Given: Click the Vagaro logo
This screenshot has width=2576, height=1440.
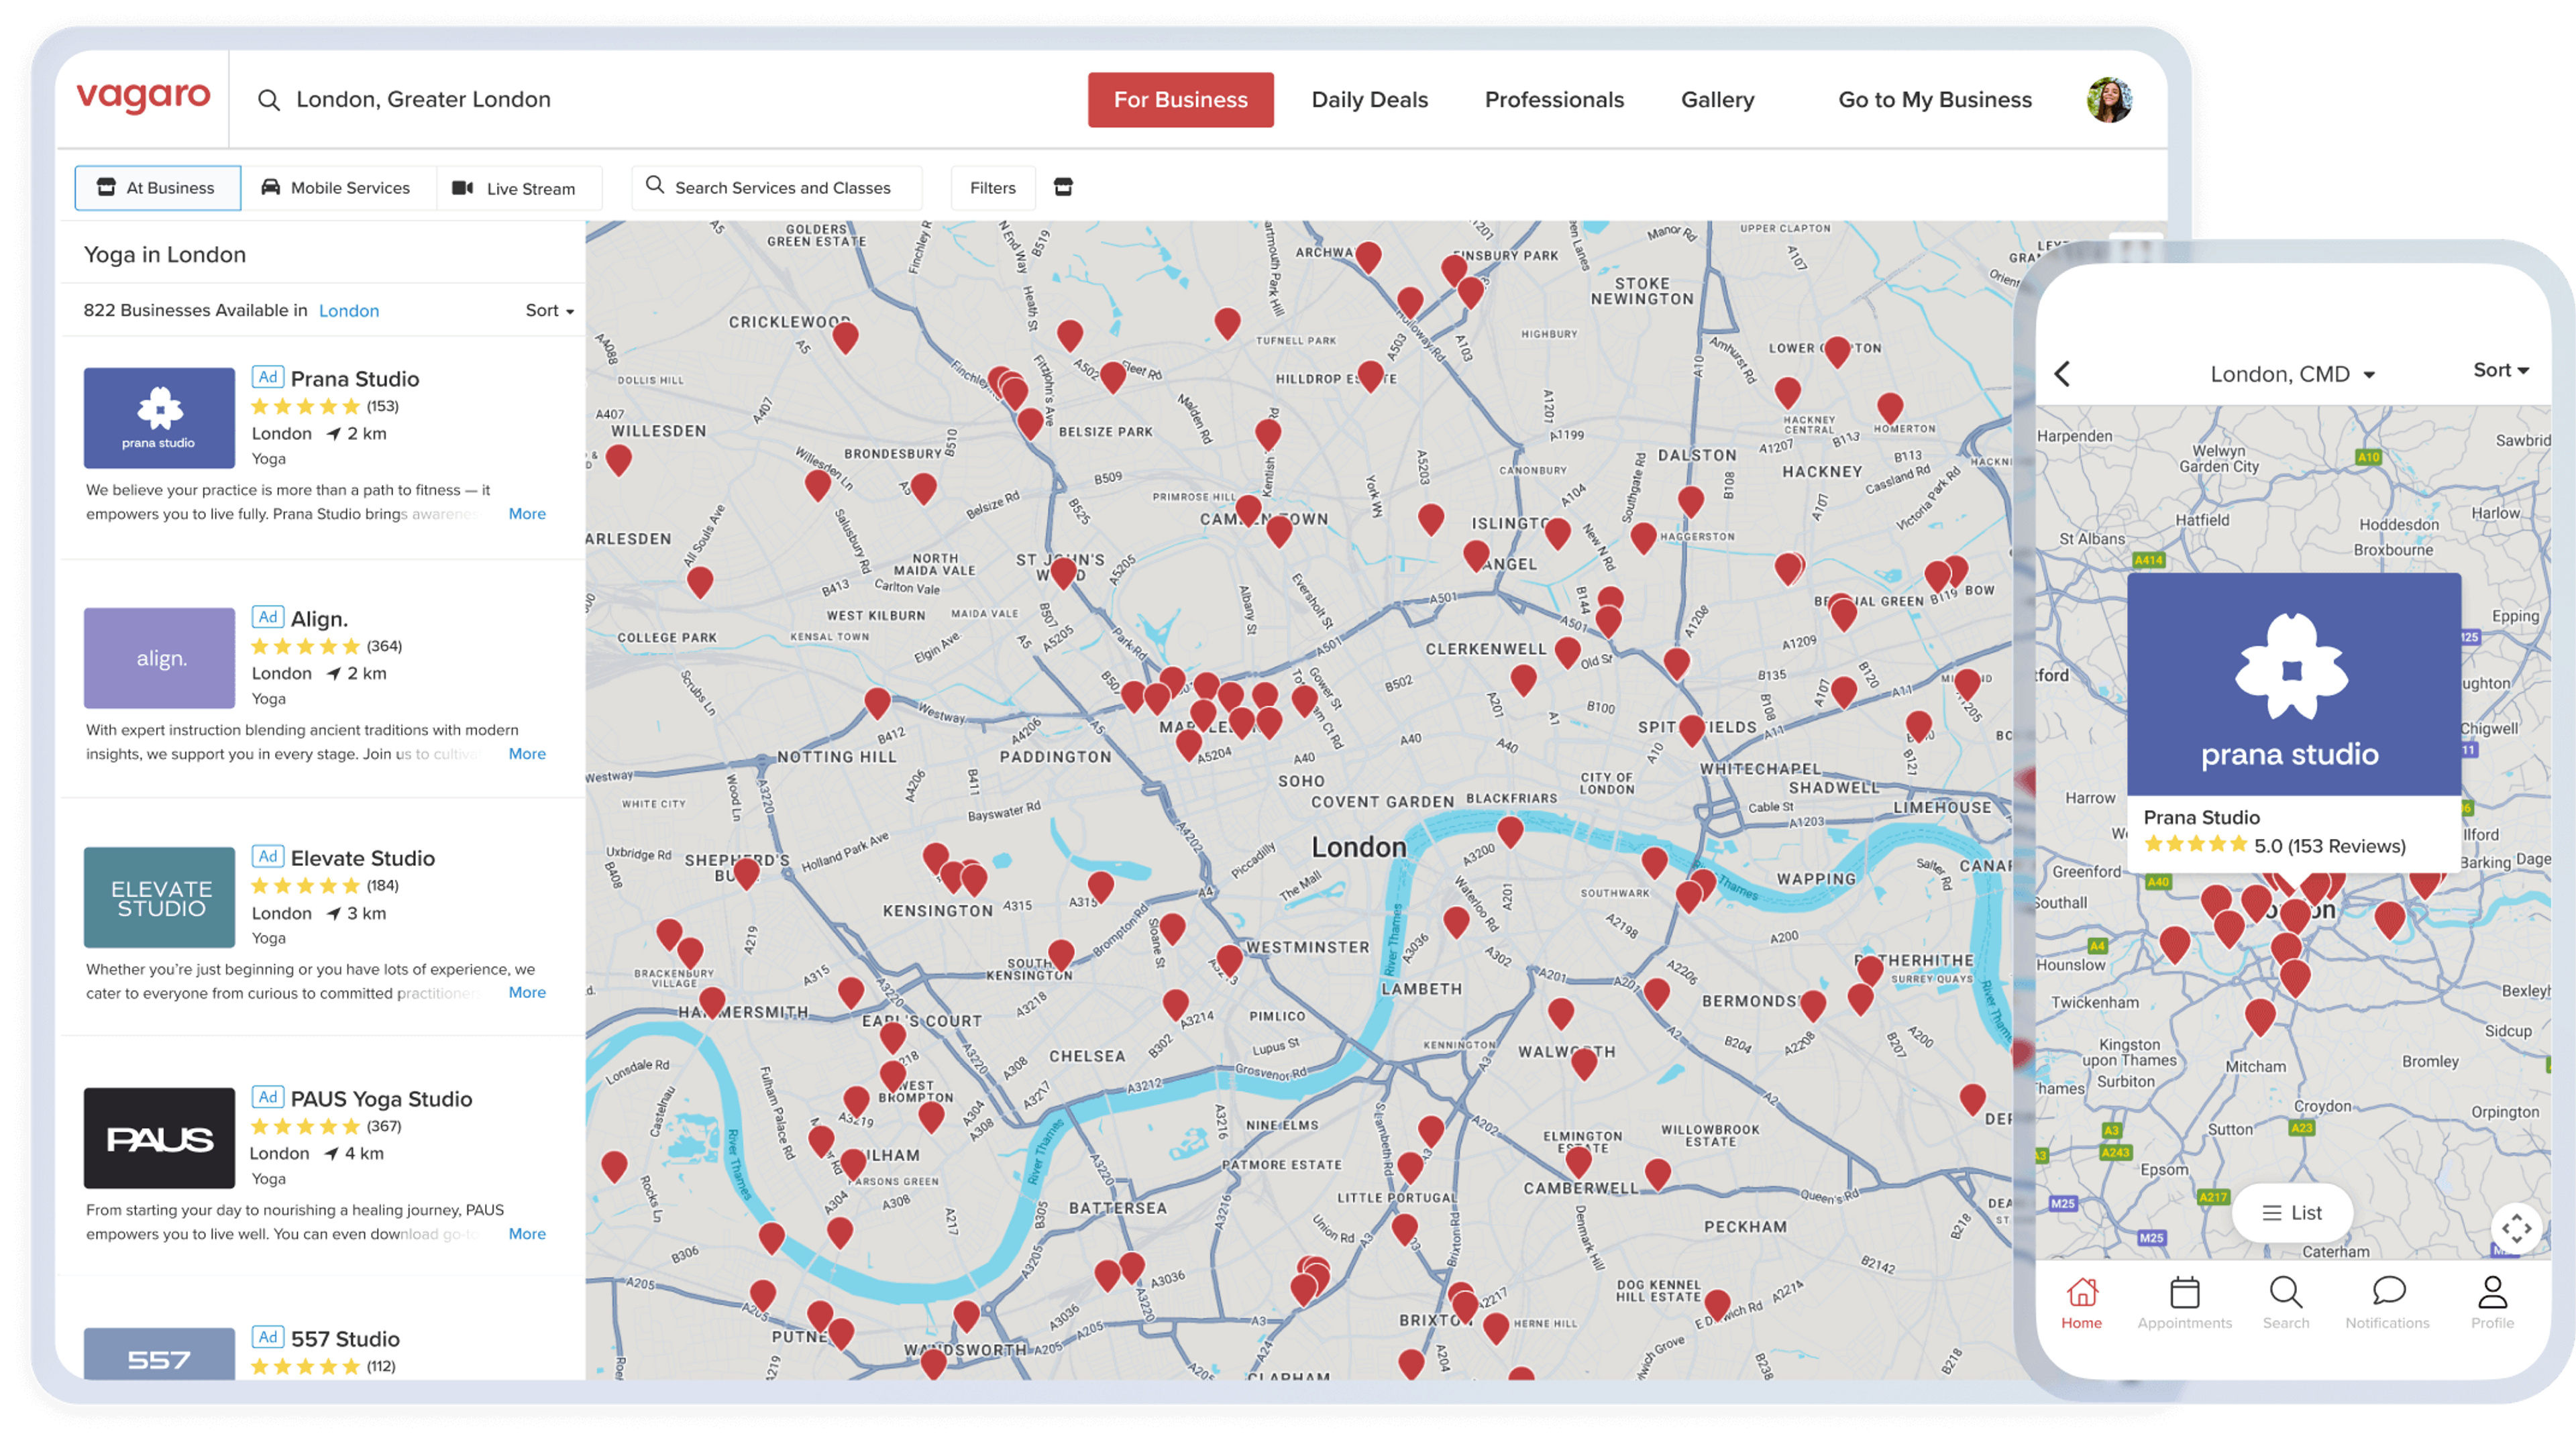Looking at the screenshot, I should click(143, 97).
